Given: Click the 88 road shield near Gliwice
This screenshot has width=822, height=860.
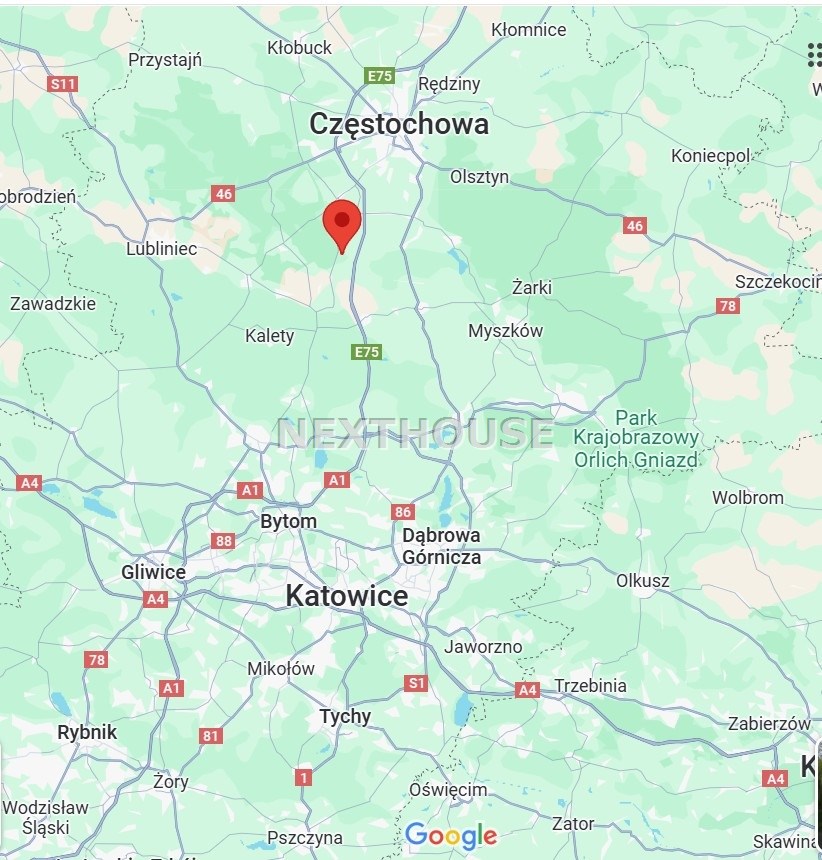Looking at the screenshot, I should 223,541.
